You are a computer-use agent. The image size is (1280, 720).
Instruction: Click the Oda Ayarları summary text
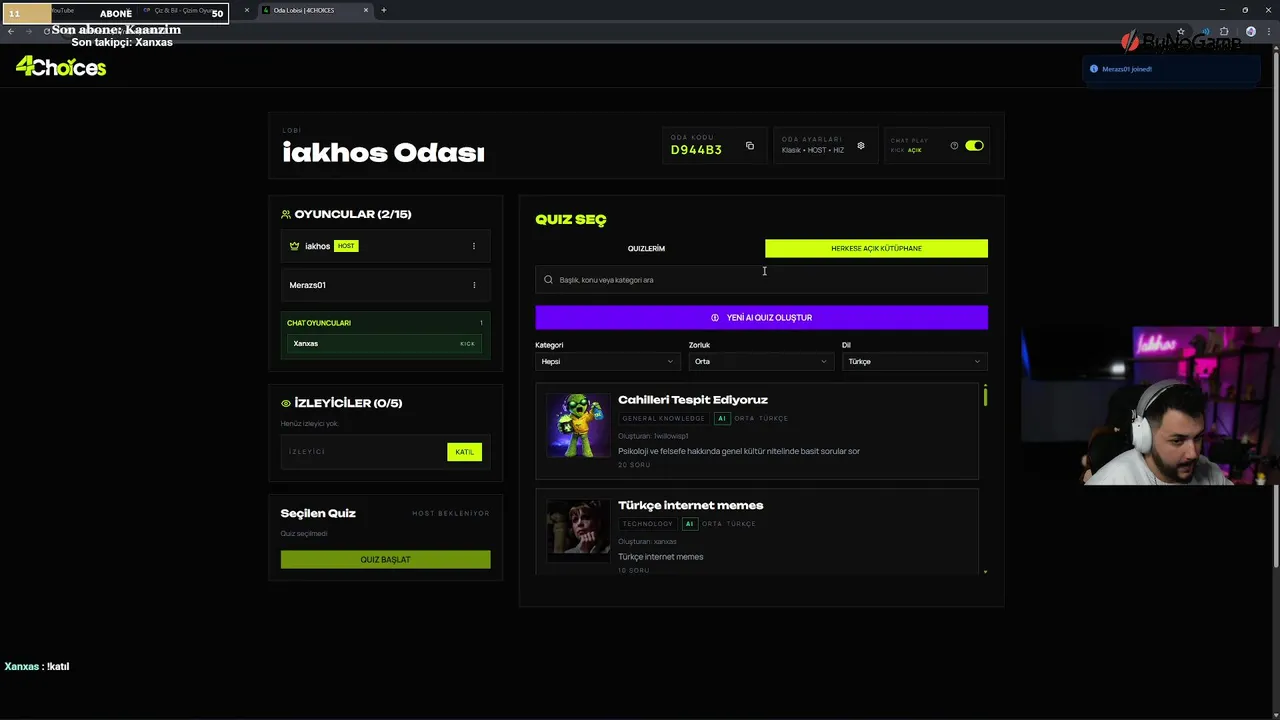(813, 150)
